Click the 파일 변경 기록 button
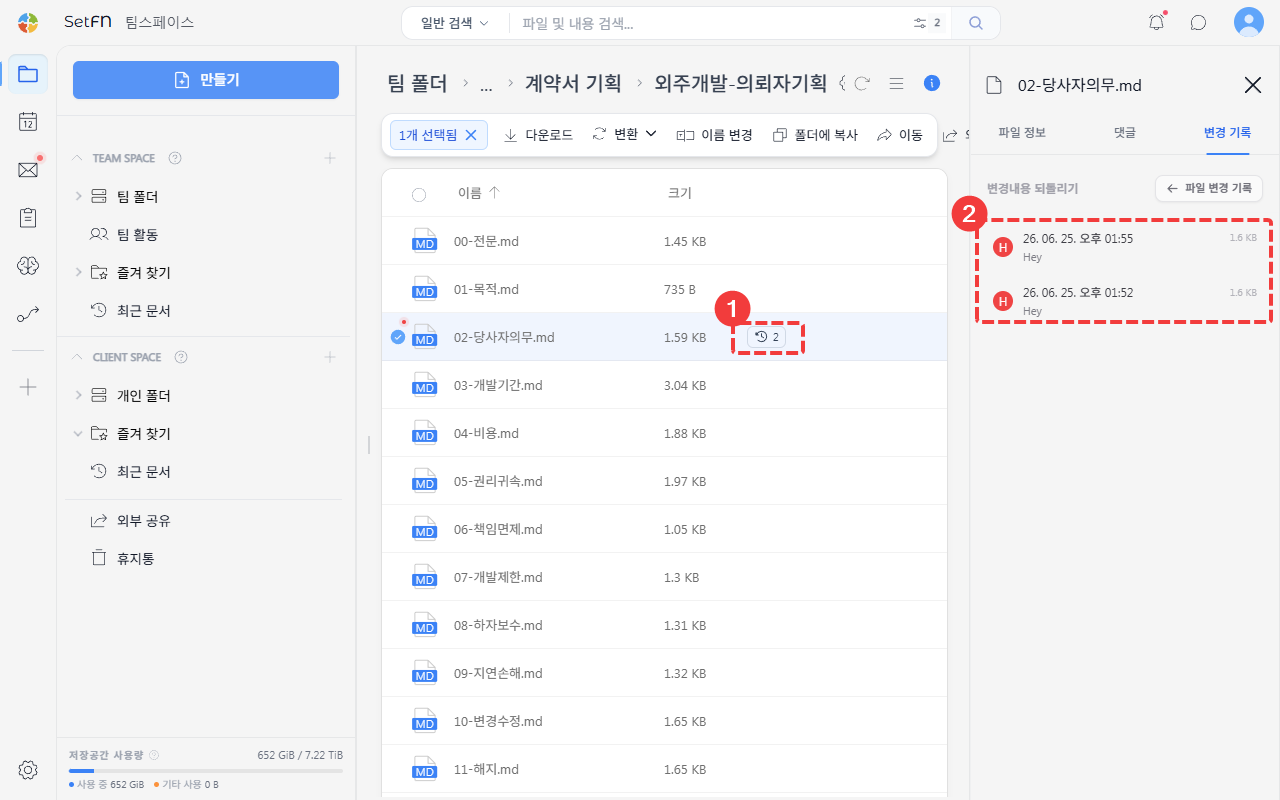 1208,188
